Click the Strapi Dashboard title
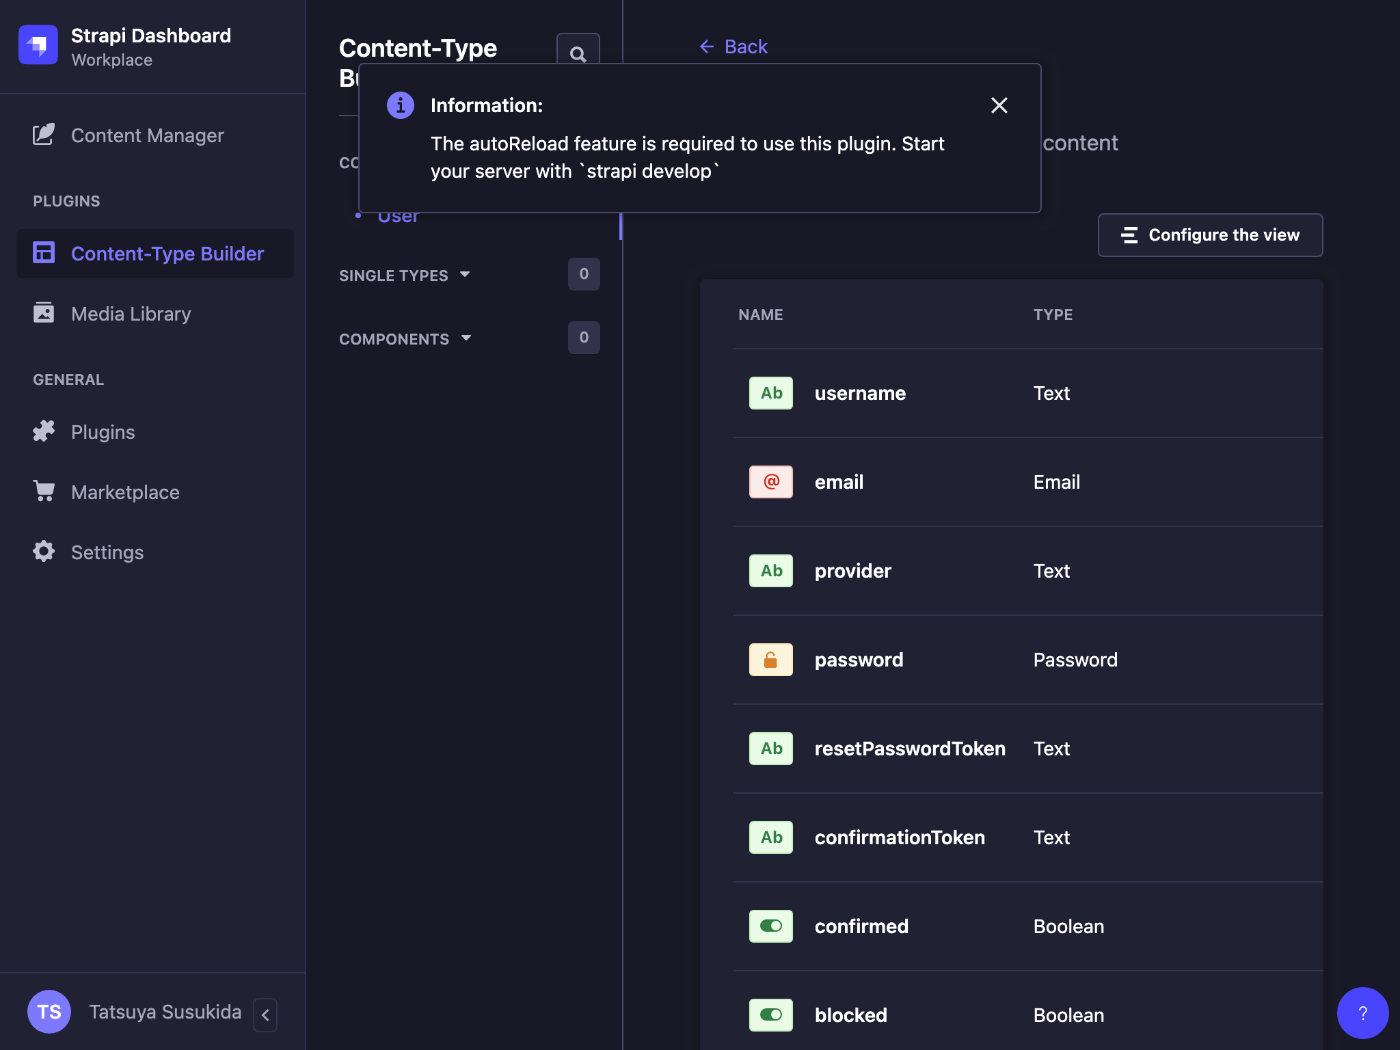Viewport: 1400px width, 1050px height. pyautogui.click(x=151, y=36)
